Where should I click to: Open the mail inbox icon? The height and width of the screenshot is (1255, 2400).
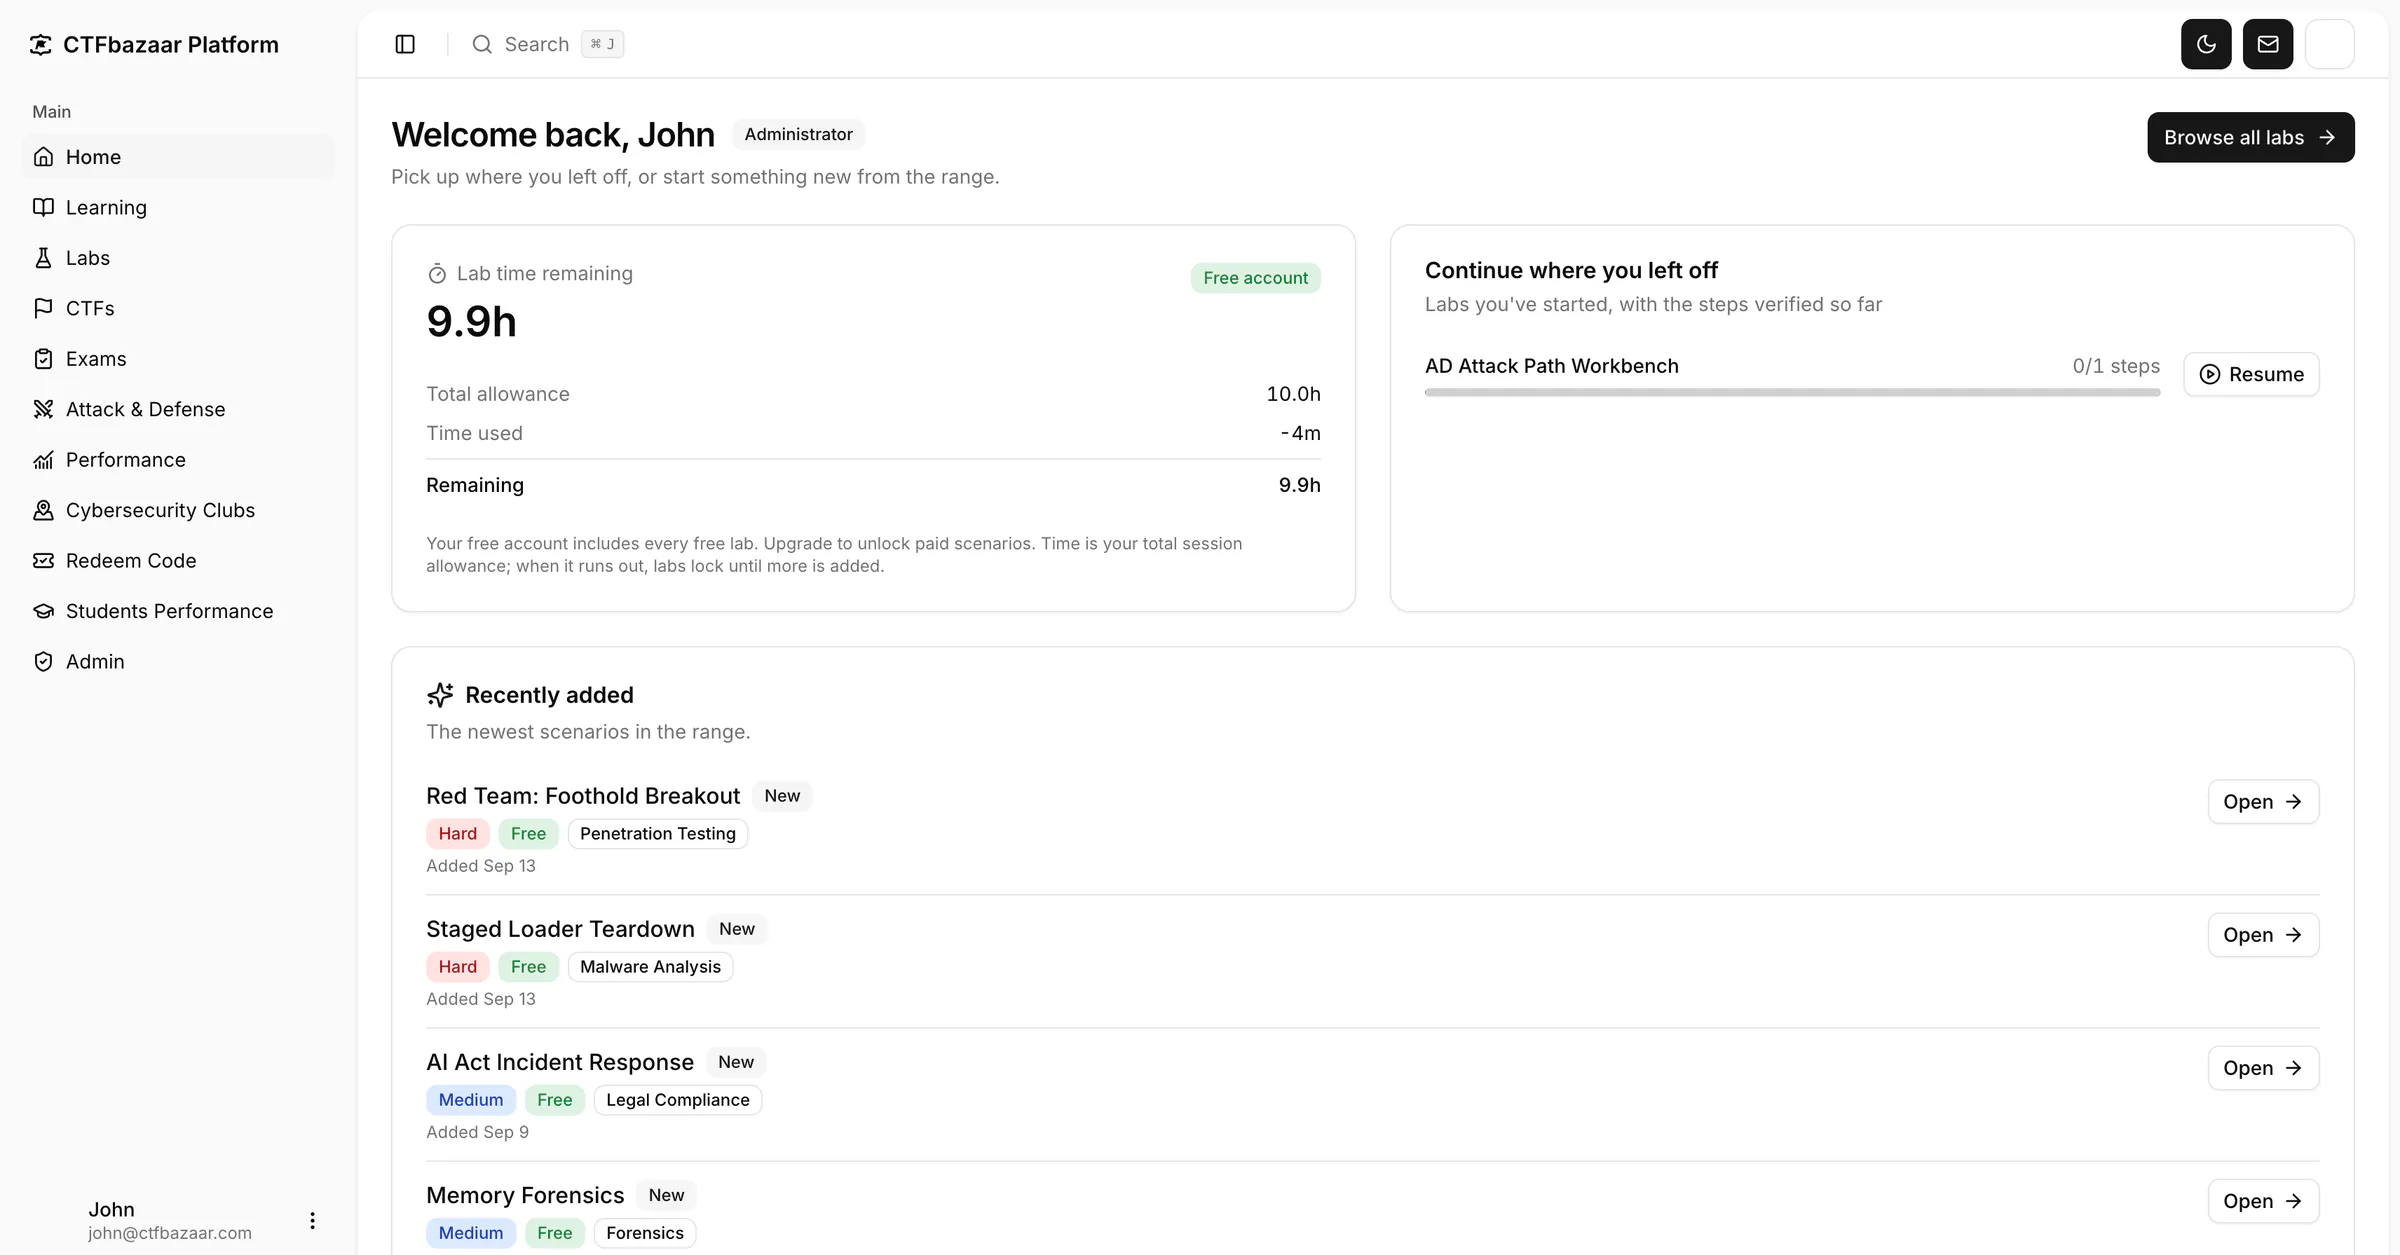click(2268, 44)
